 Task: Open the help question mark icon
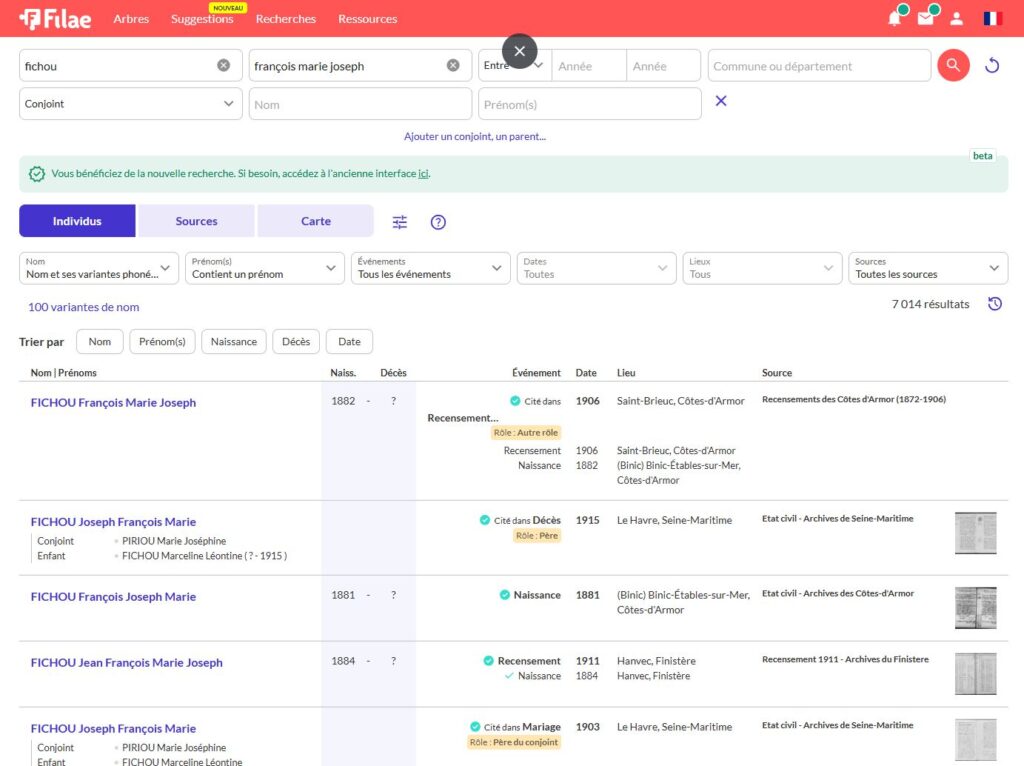pyautogui.click(x=438, y=222)
